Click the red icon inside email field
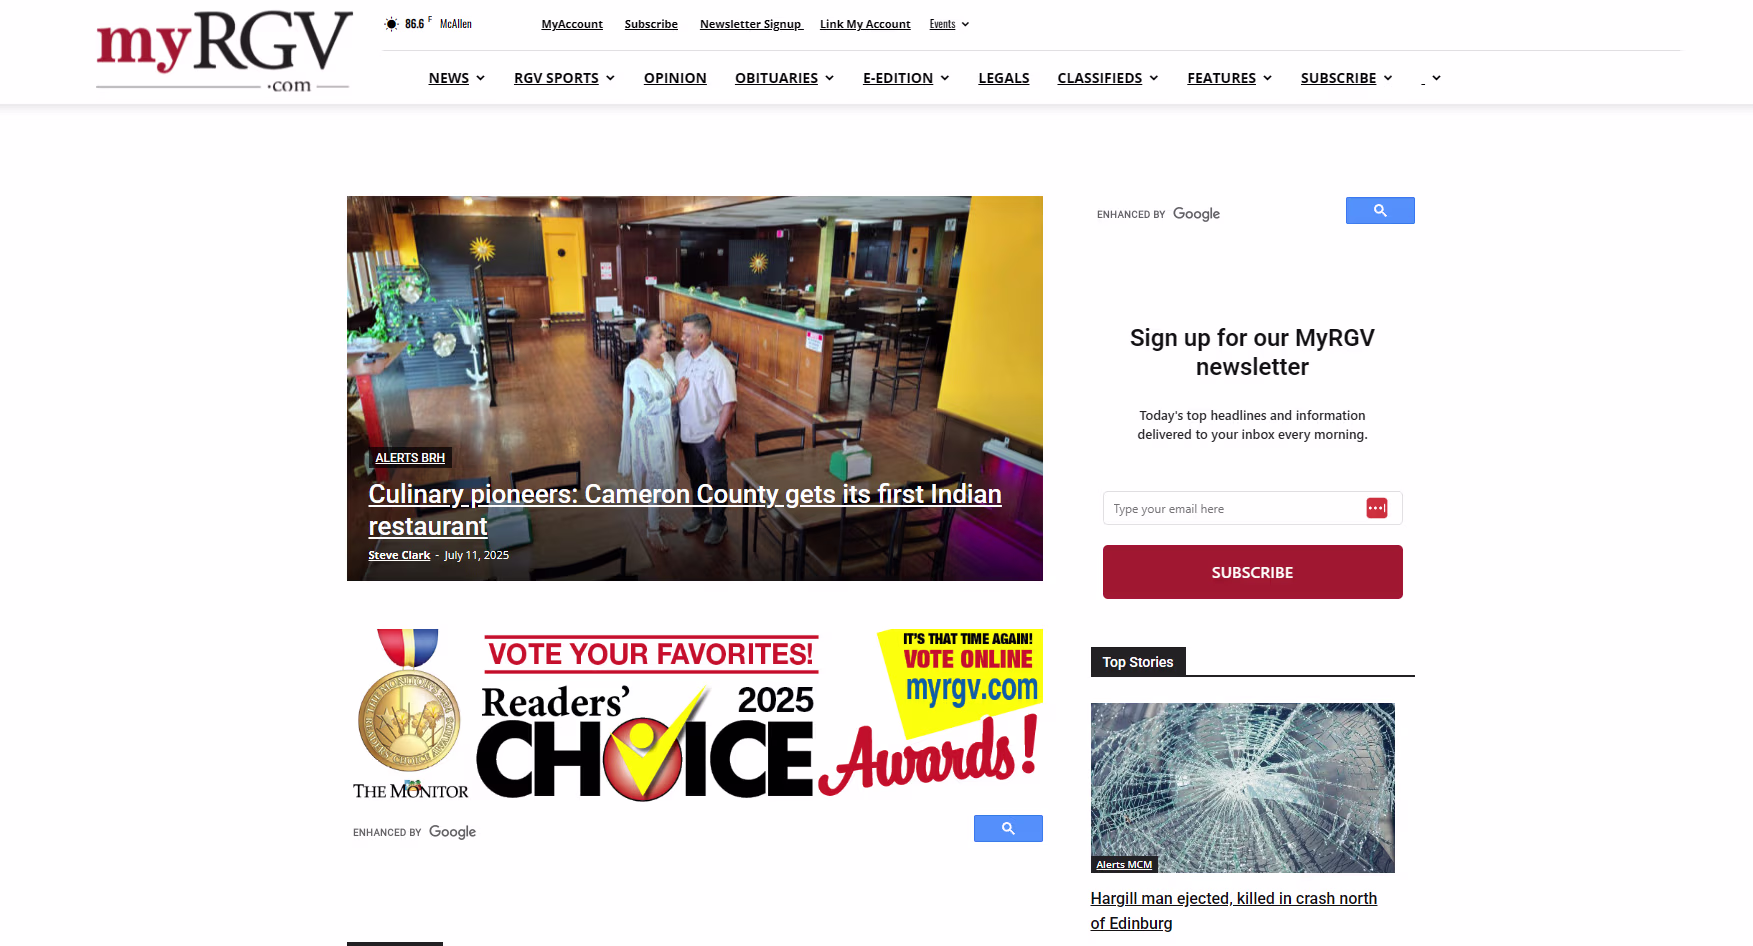Screen dimensions: 1753x946 (x=1377, y=508)
